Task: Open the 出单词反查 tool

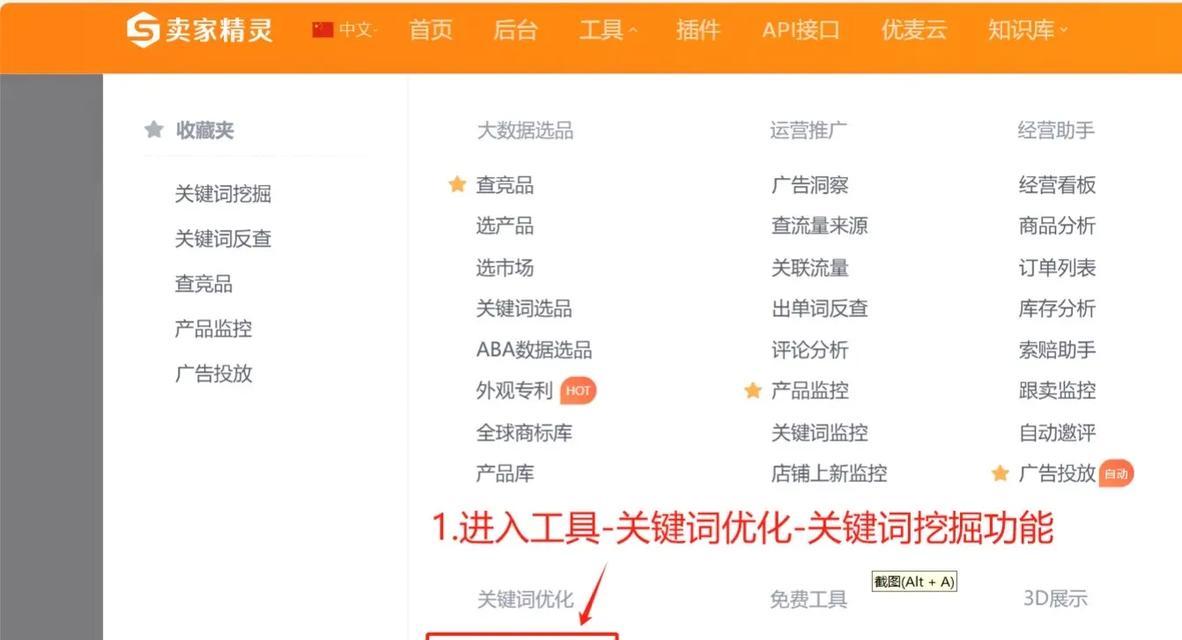Action: tap(820, 308)
